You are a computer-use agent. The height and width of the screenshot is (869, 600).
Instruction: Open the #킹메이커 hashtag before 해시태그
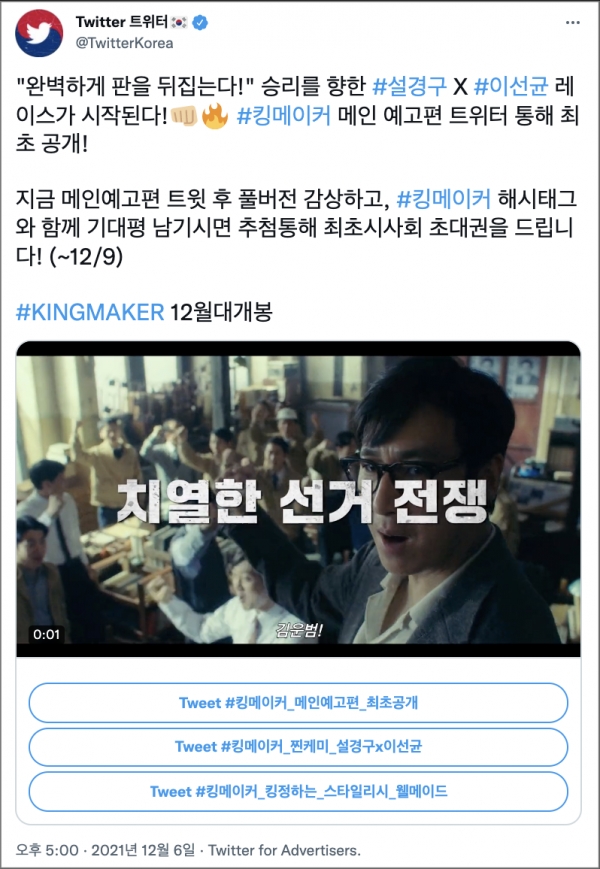(x=444, y=198)
